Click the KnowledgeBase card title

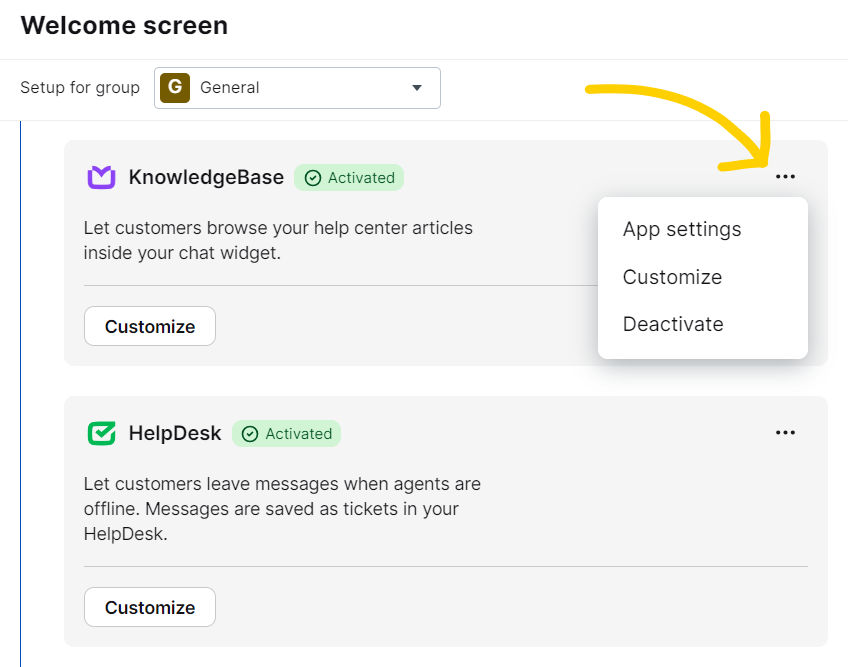coord(206,177)
